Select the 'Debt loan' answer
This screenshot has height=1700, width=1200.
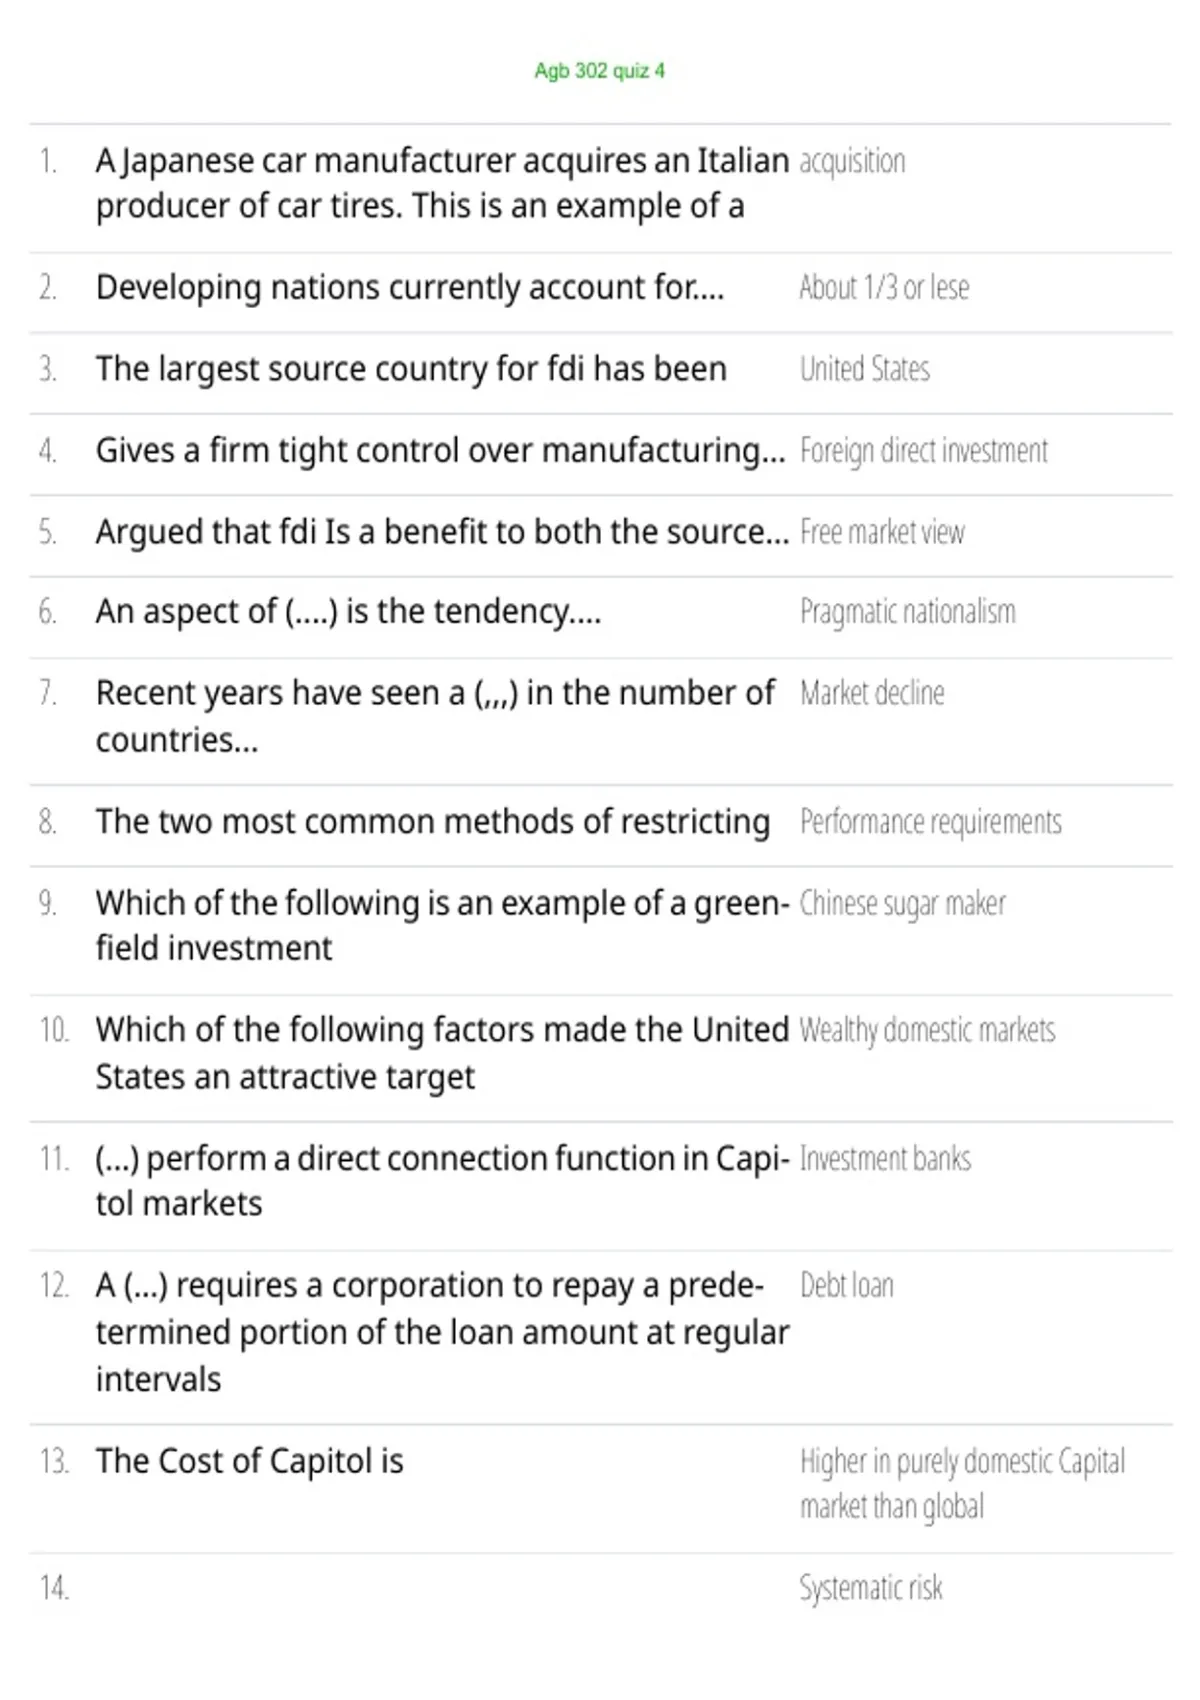(x=846, y=1286)
